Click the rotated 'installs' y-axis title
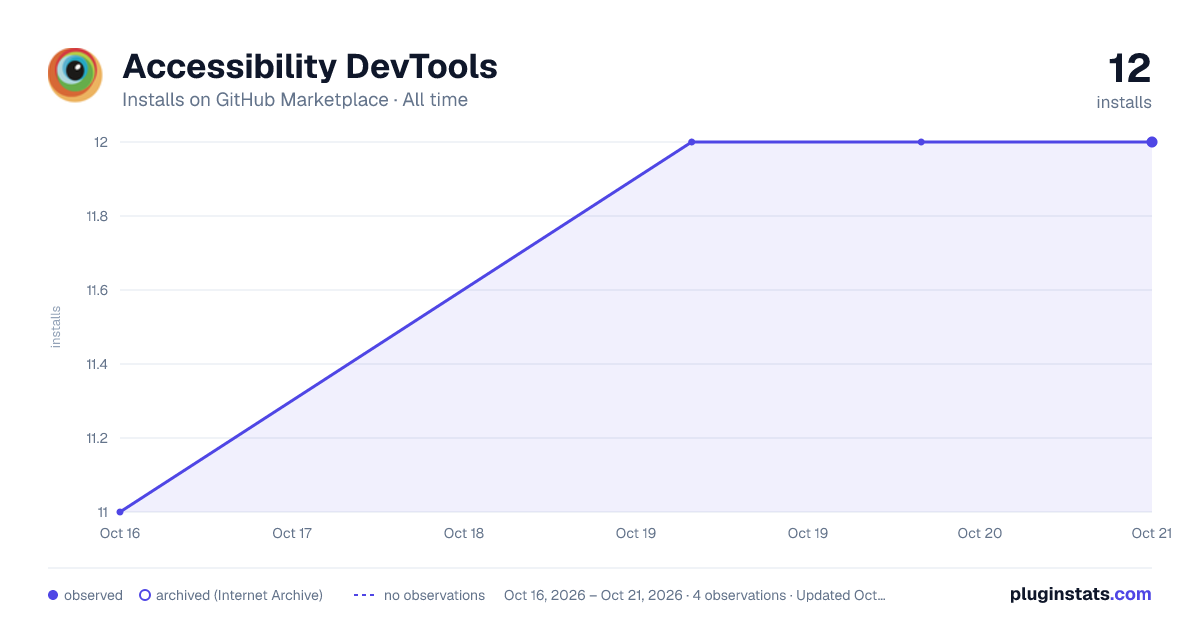The image size is (1200, 630). point(56,327)
